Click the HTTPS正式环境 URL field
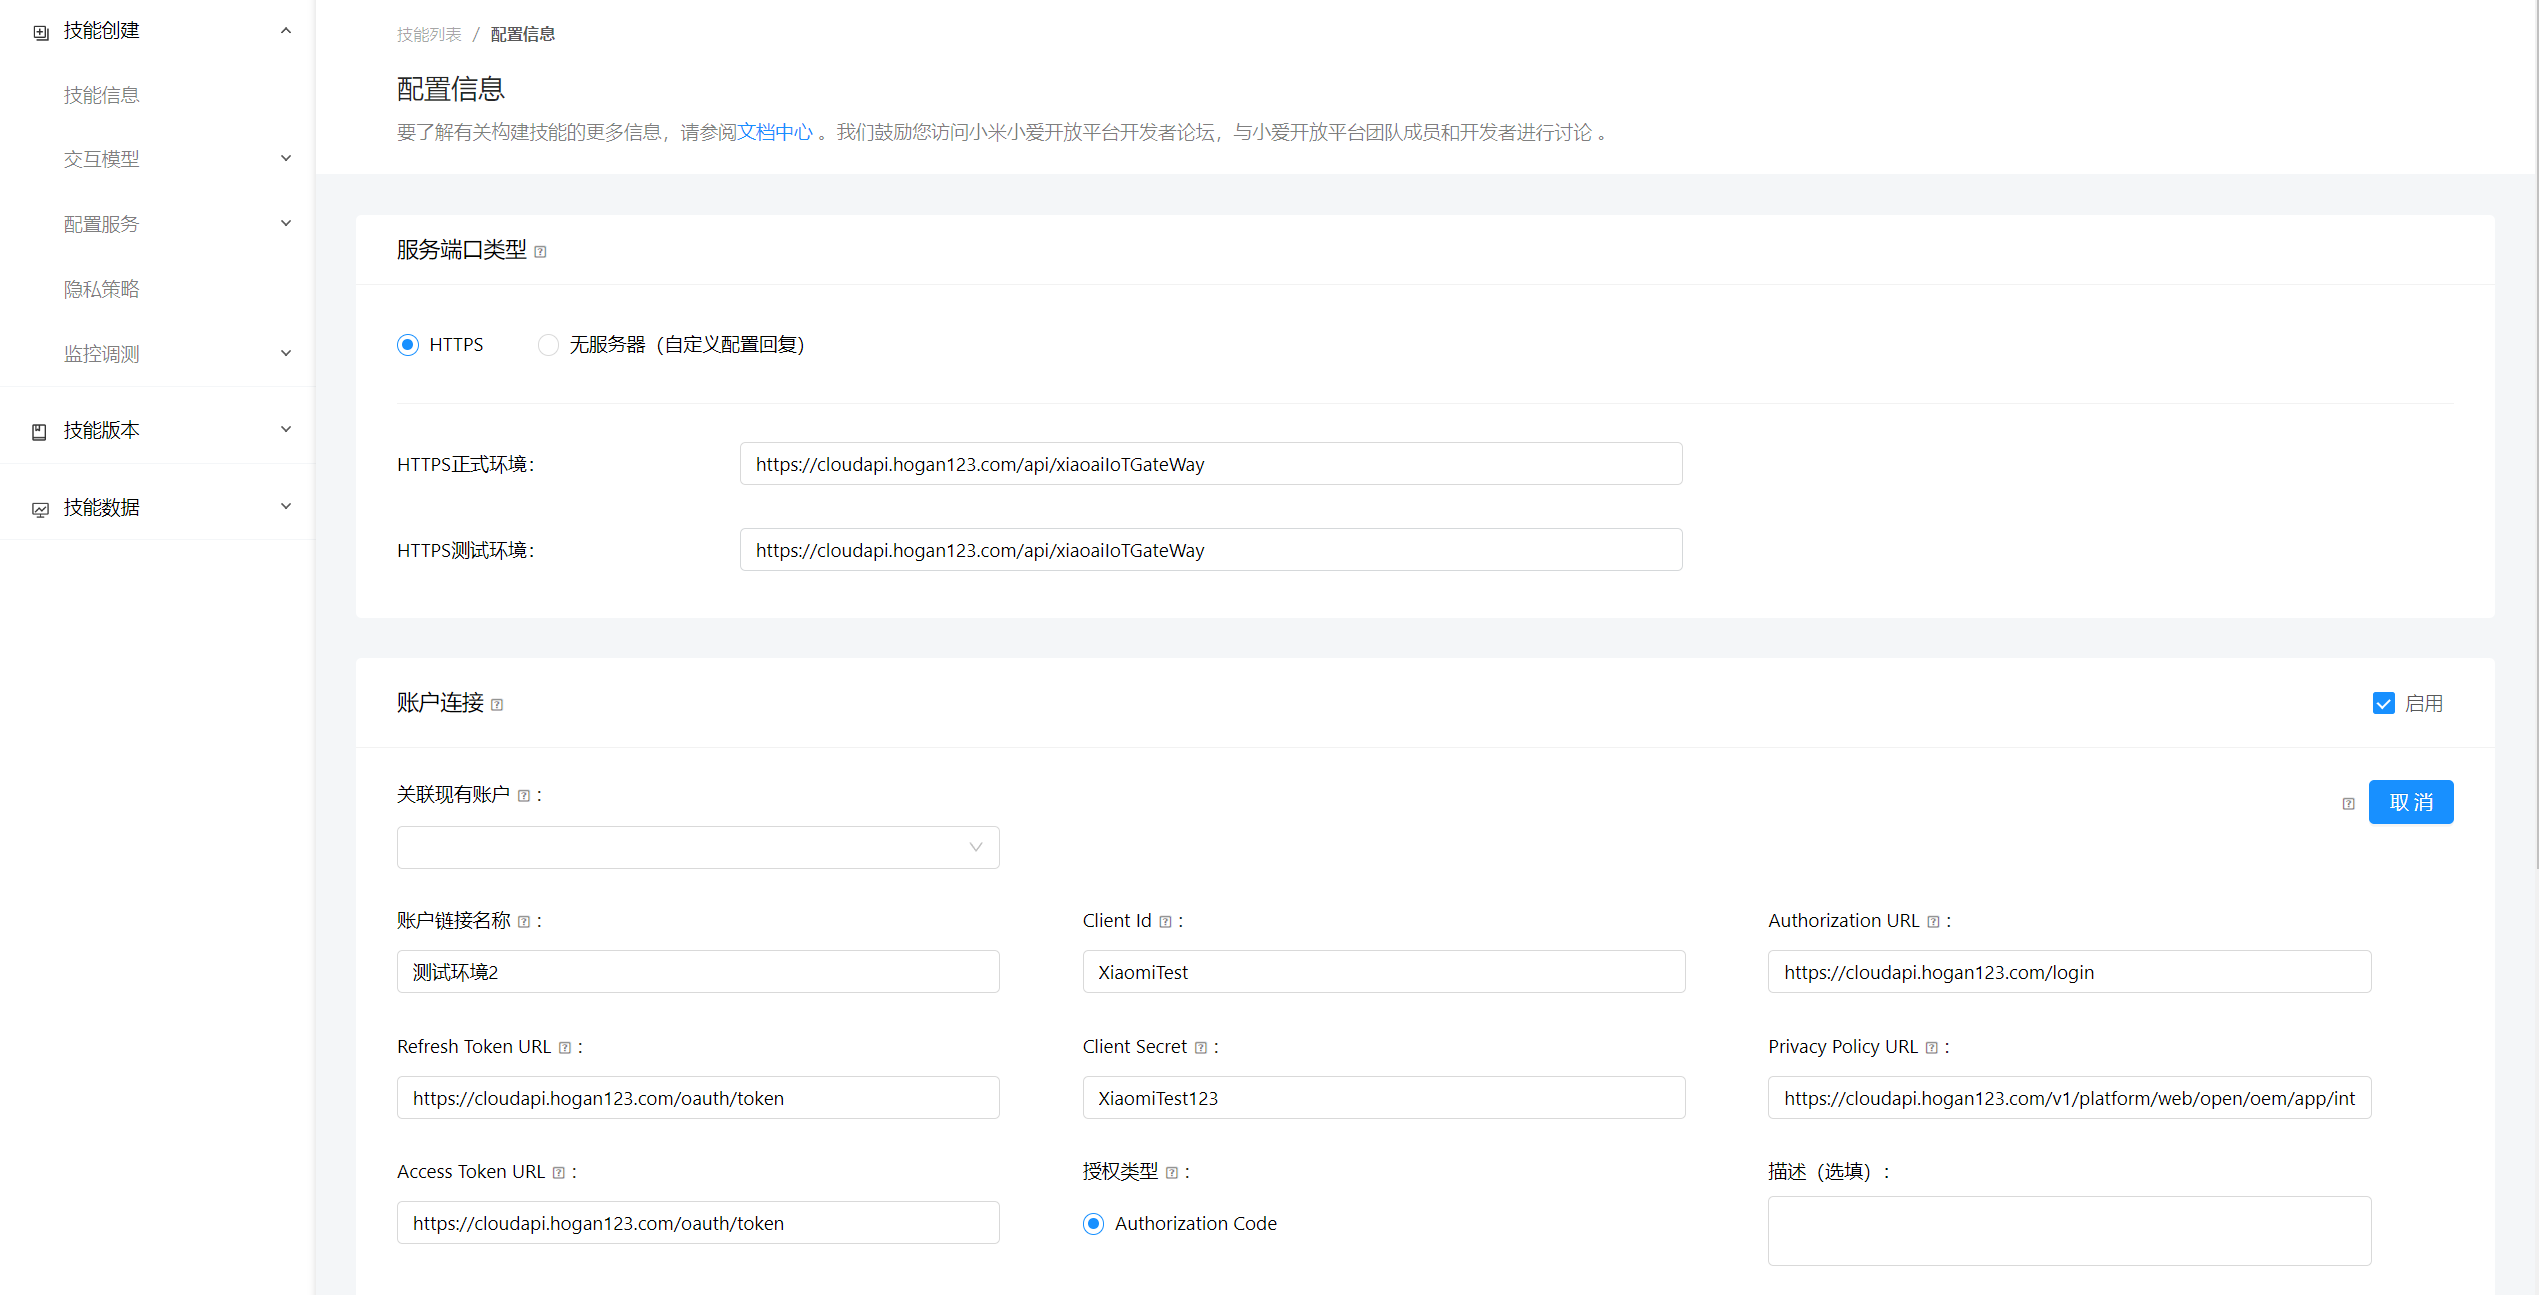 [x=1211, y=464]
